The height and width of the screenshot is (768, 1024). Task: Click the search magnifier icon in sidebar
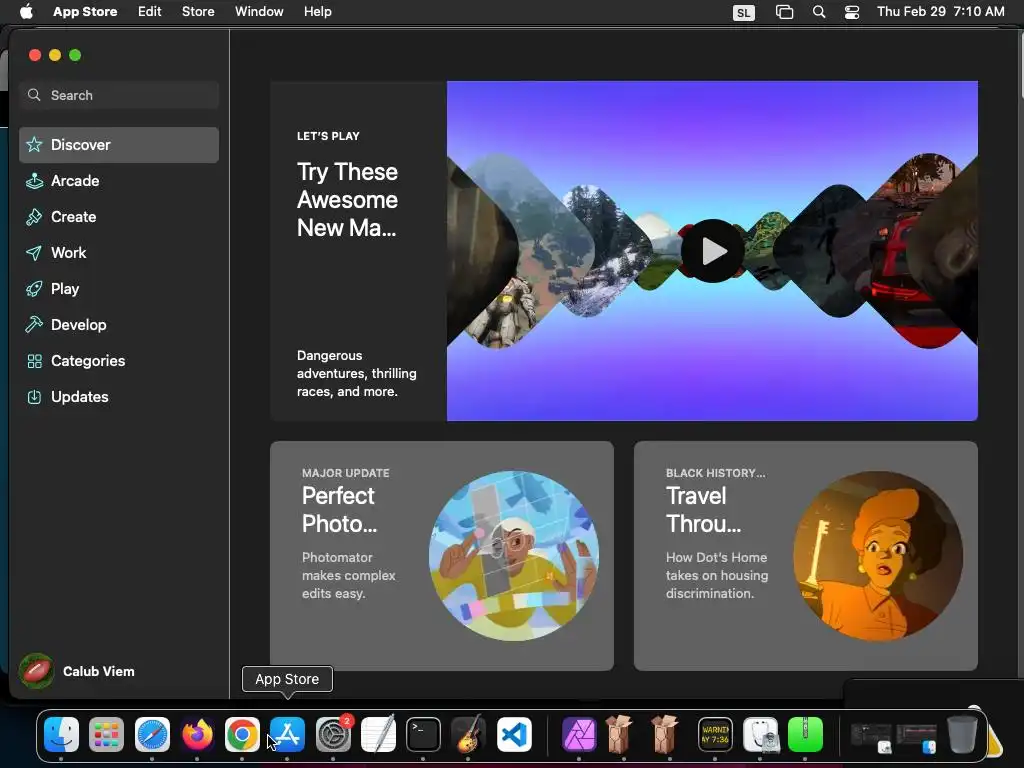click(x=34, y=95)
